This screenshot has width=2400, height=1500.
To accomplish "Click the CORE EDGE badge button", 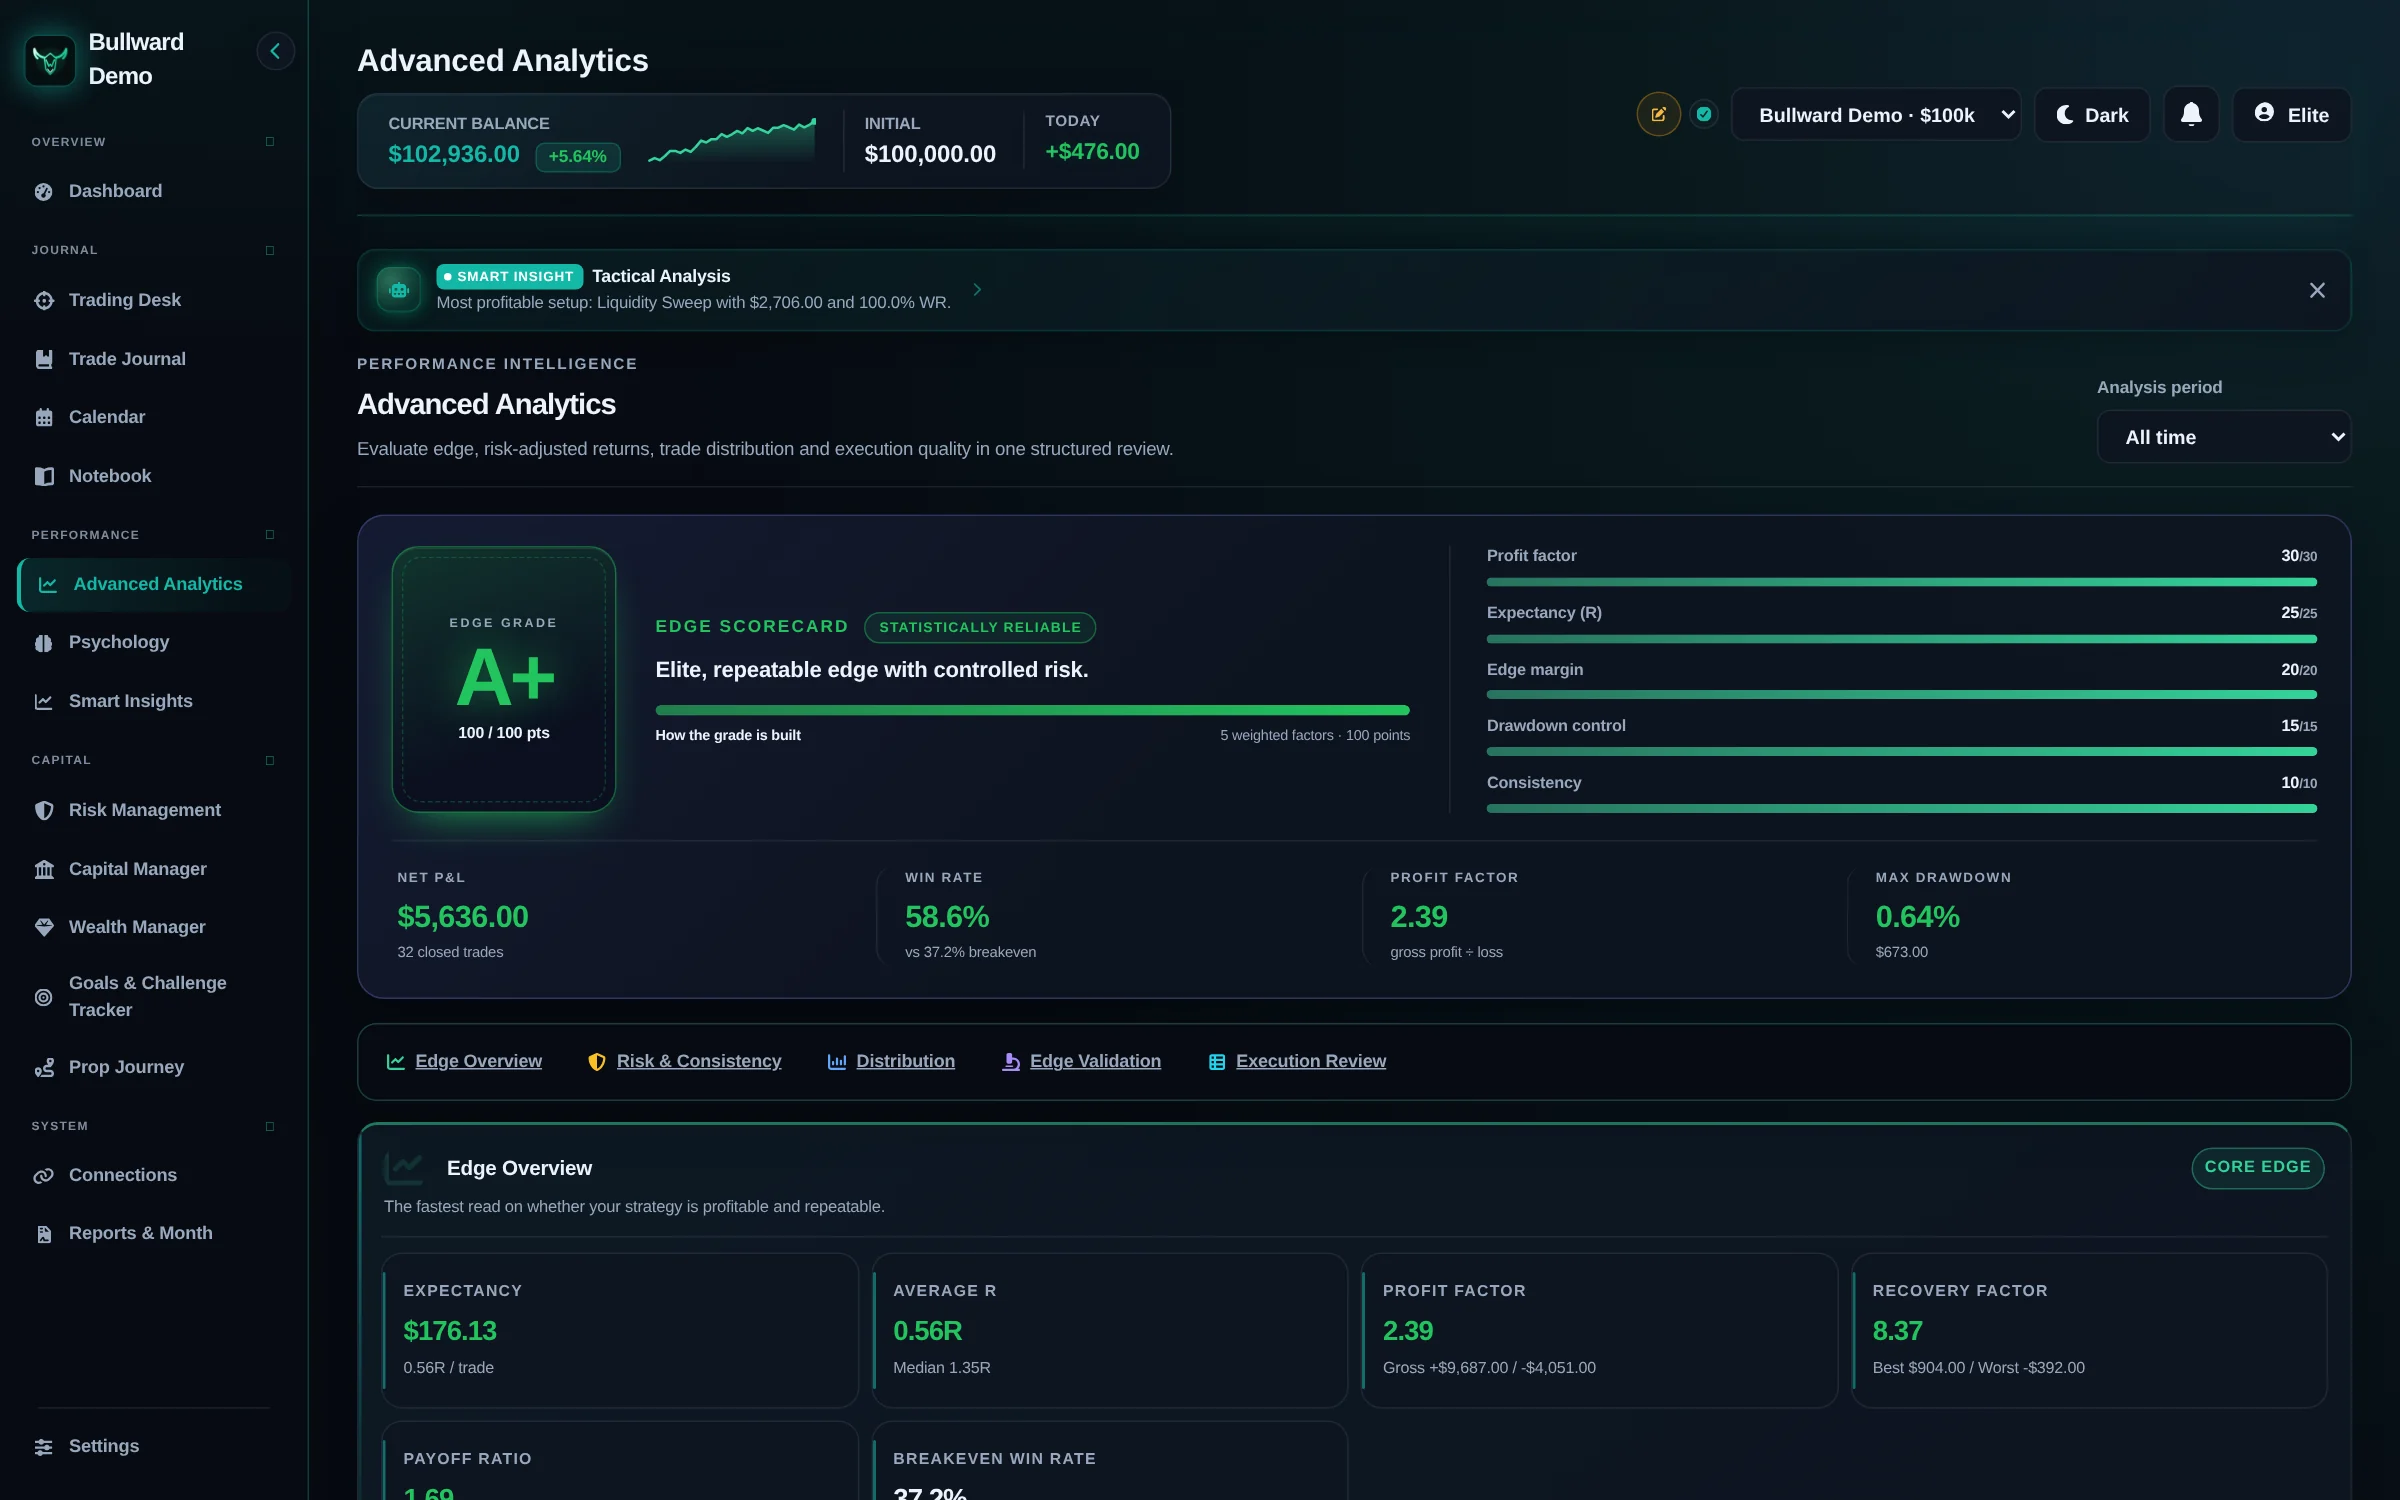I will [2258, 1168].
